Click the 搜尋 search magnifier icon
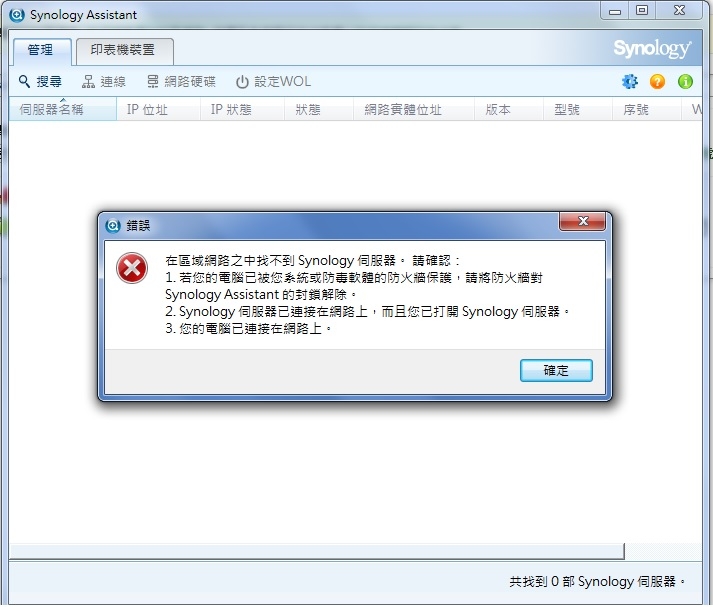 (x=24, y=82)
